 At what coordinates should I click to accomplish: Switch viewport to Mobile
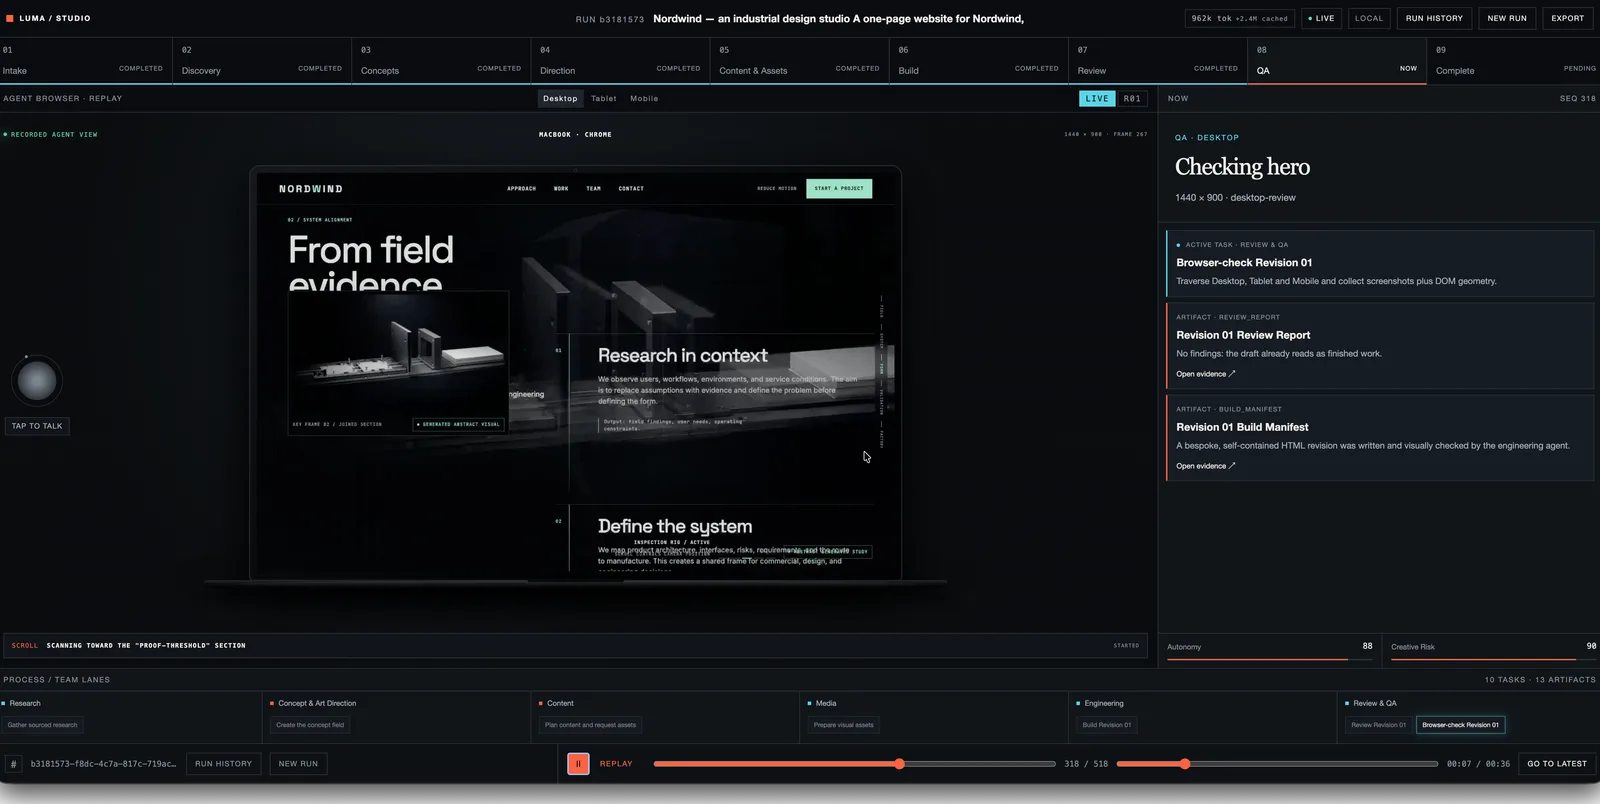(x=644, y=99)
